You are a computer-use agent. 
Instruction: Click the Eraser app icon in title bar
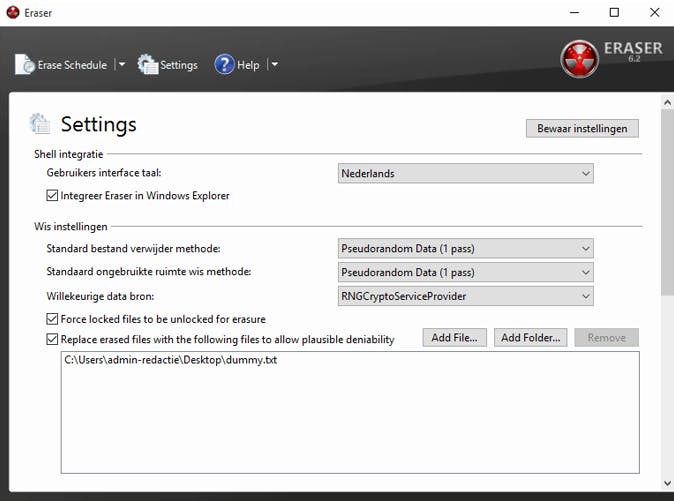click(13, 12)
